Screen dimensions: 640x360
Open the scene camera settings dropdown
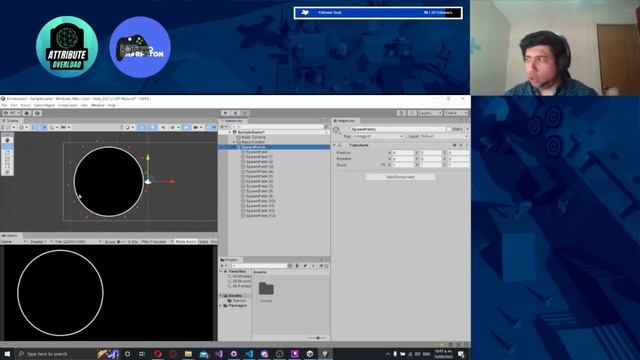(x=198, y=127)
